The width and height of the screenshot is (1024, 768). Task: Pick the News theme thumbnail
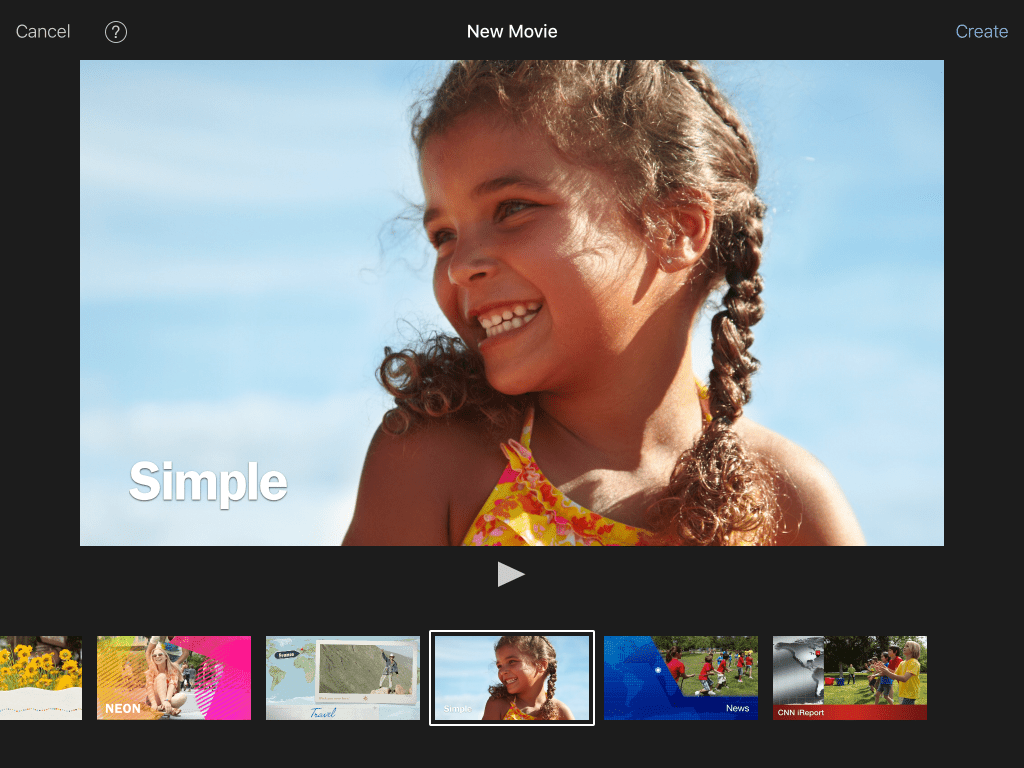coord(681,678)
